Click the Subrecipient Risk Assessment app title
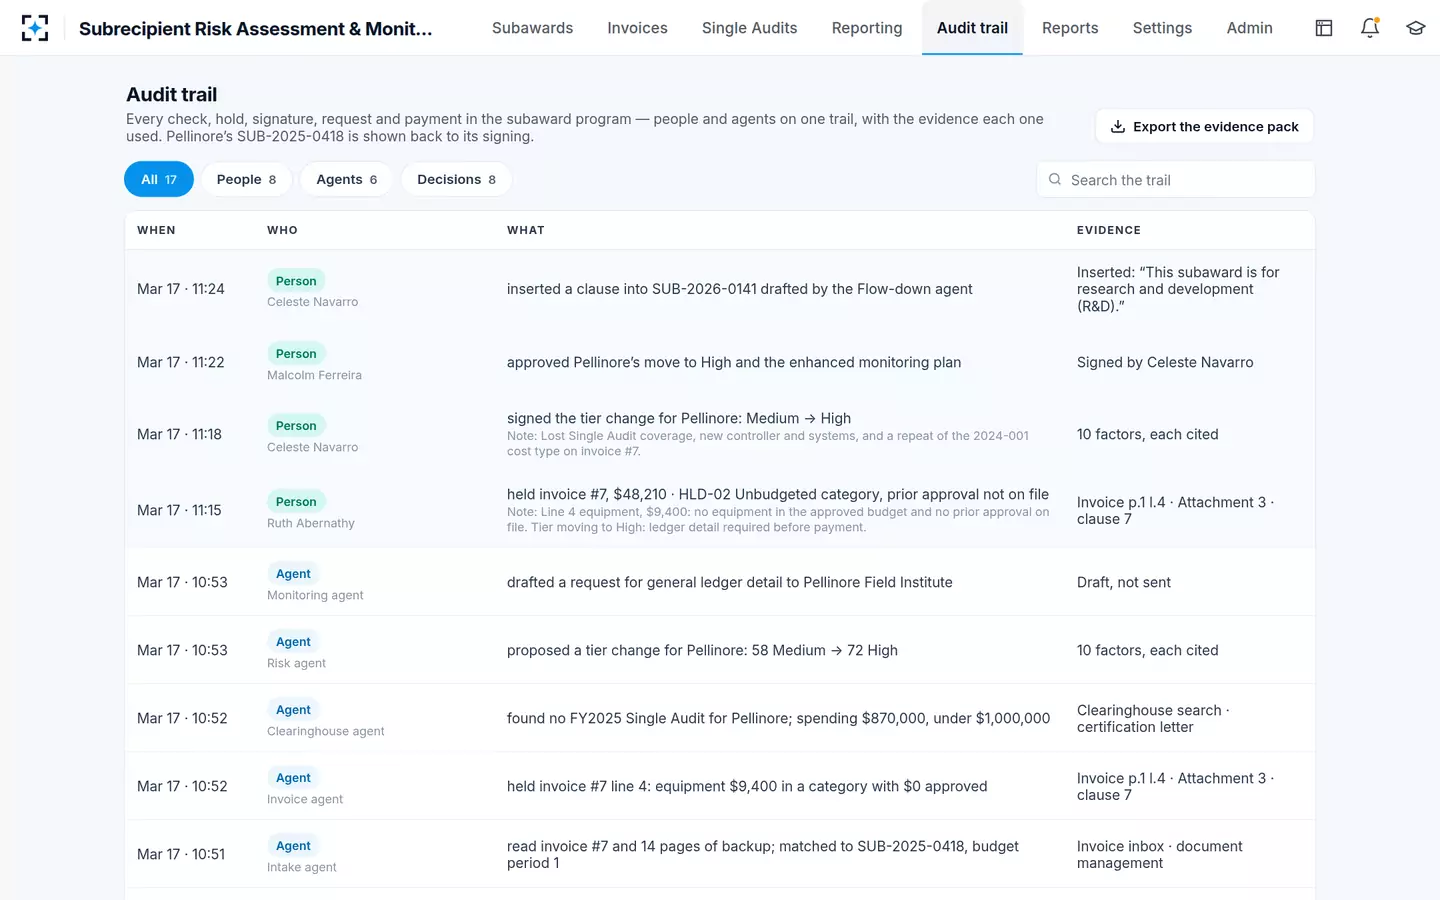Screen dimensions: 1440x900 [x=256, y=28]
